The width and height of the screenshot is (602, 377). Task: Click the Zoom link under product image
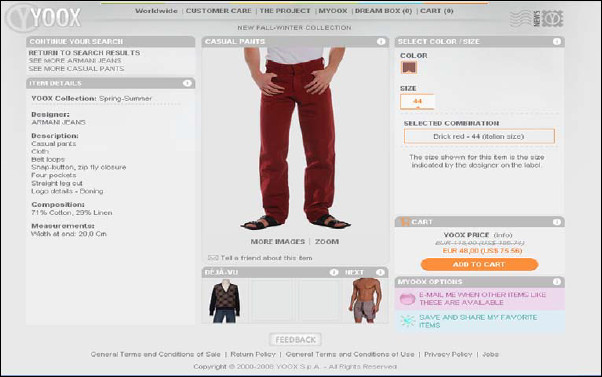[327, 242]
